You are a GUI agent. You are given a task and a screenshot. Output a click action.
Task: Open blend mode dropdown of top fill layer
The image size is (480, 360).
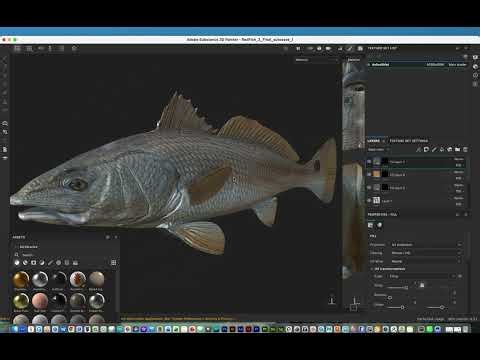[x=459, y=159]
